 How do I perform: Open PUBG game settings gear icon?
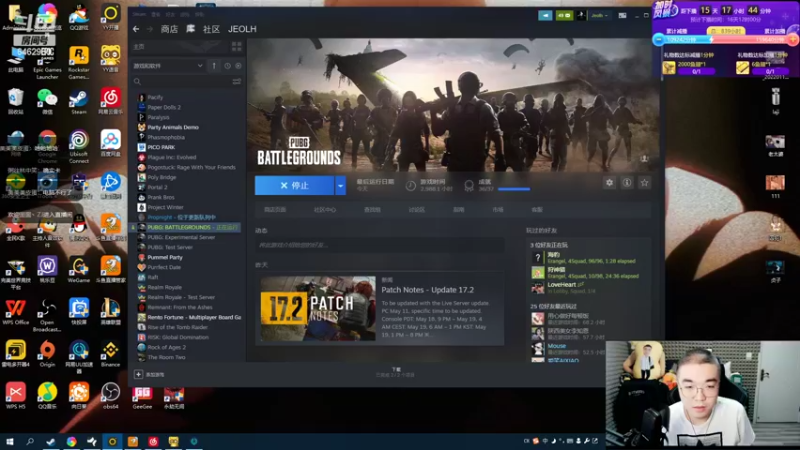pyautogui.click(x=609, y=183)
